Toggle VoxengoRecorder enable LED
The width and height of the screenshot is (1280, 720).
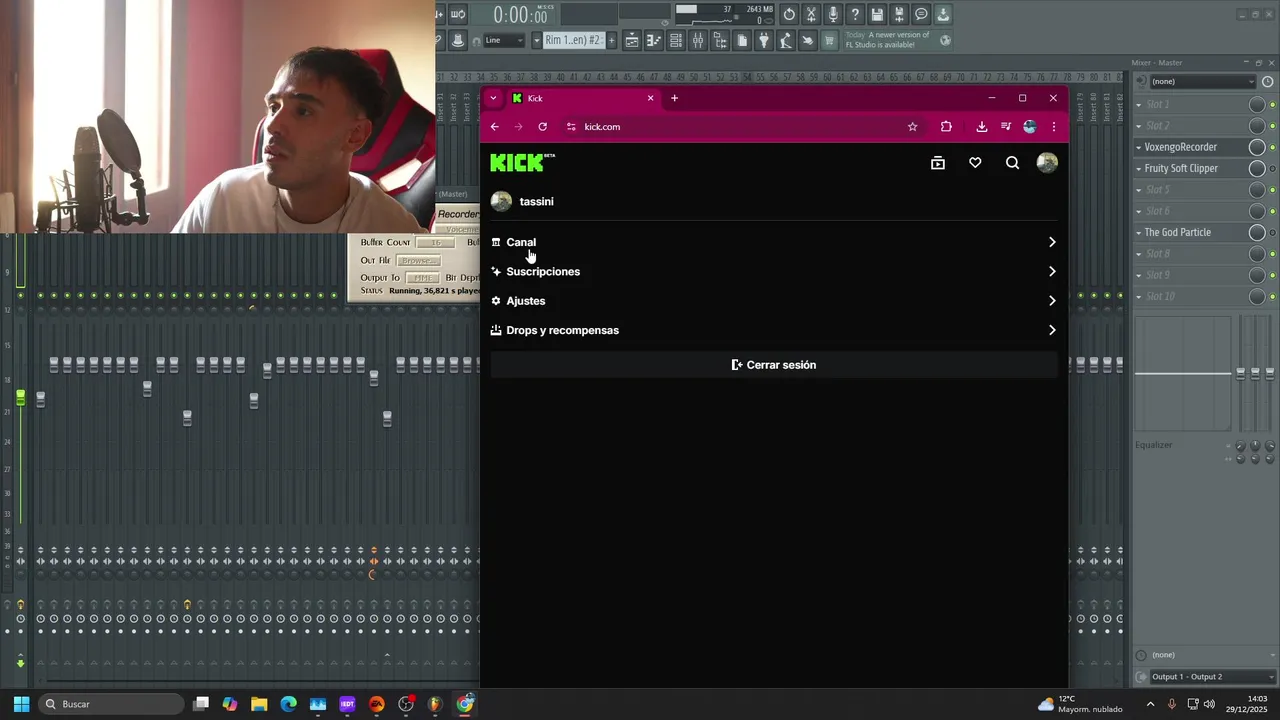pos(1272,148)
